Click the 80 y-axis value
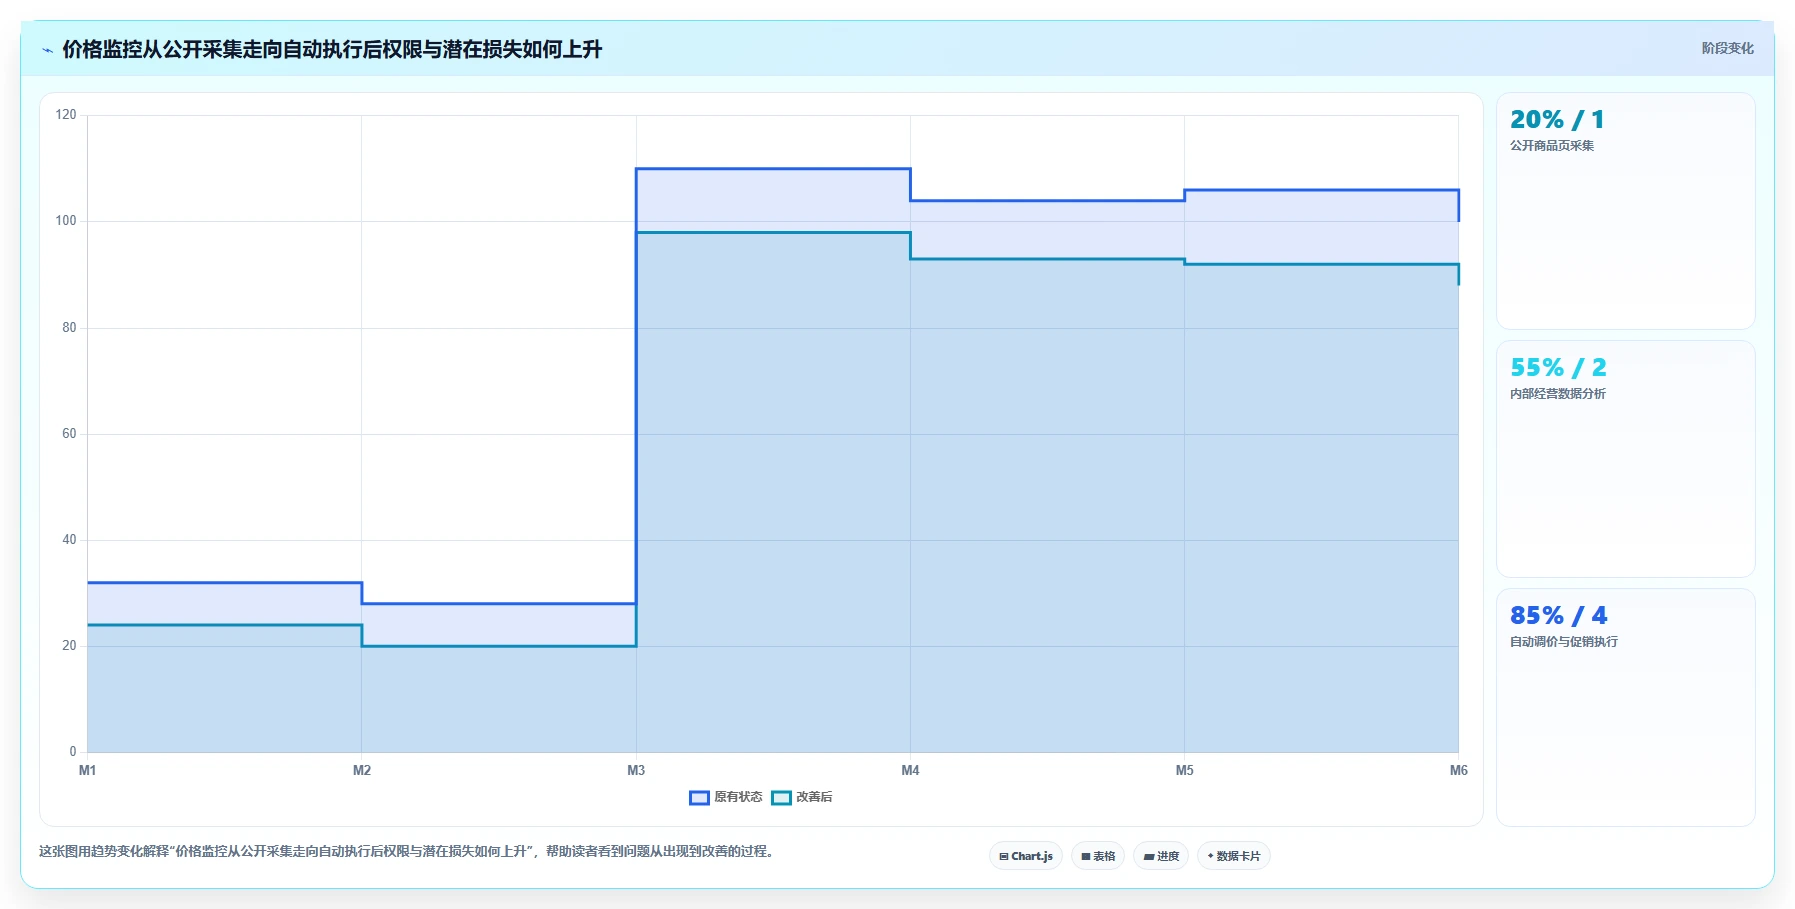Image resolution: width=1795 pixels, height=909 pixels. pos(69,327)
